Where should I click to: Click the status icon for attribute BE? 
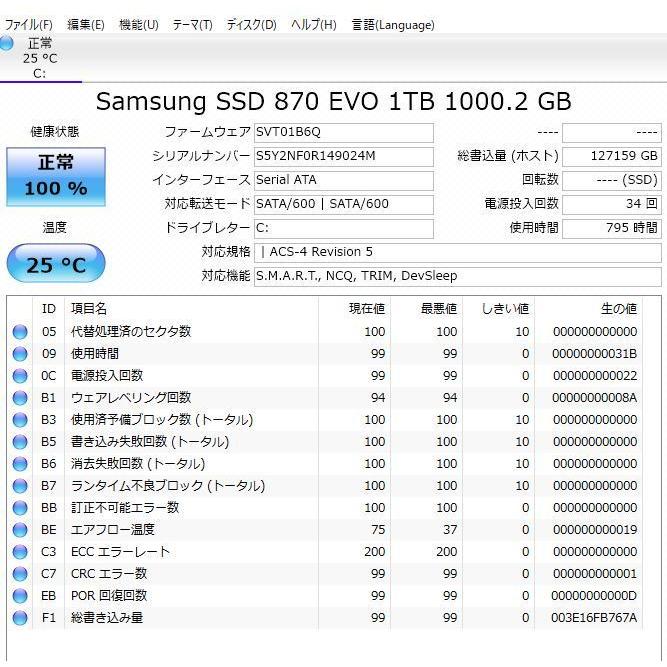[x=20, y=530]
